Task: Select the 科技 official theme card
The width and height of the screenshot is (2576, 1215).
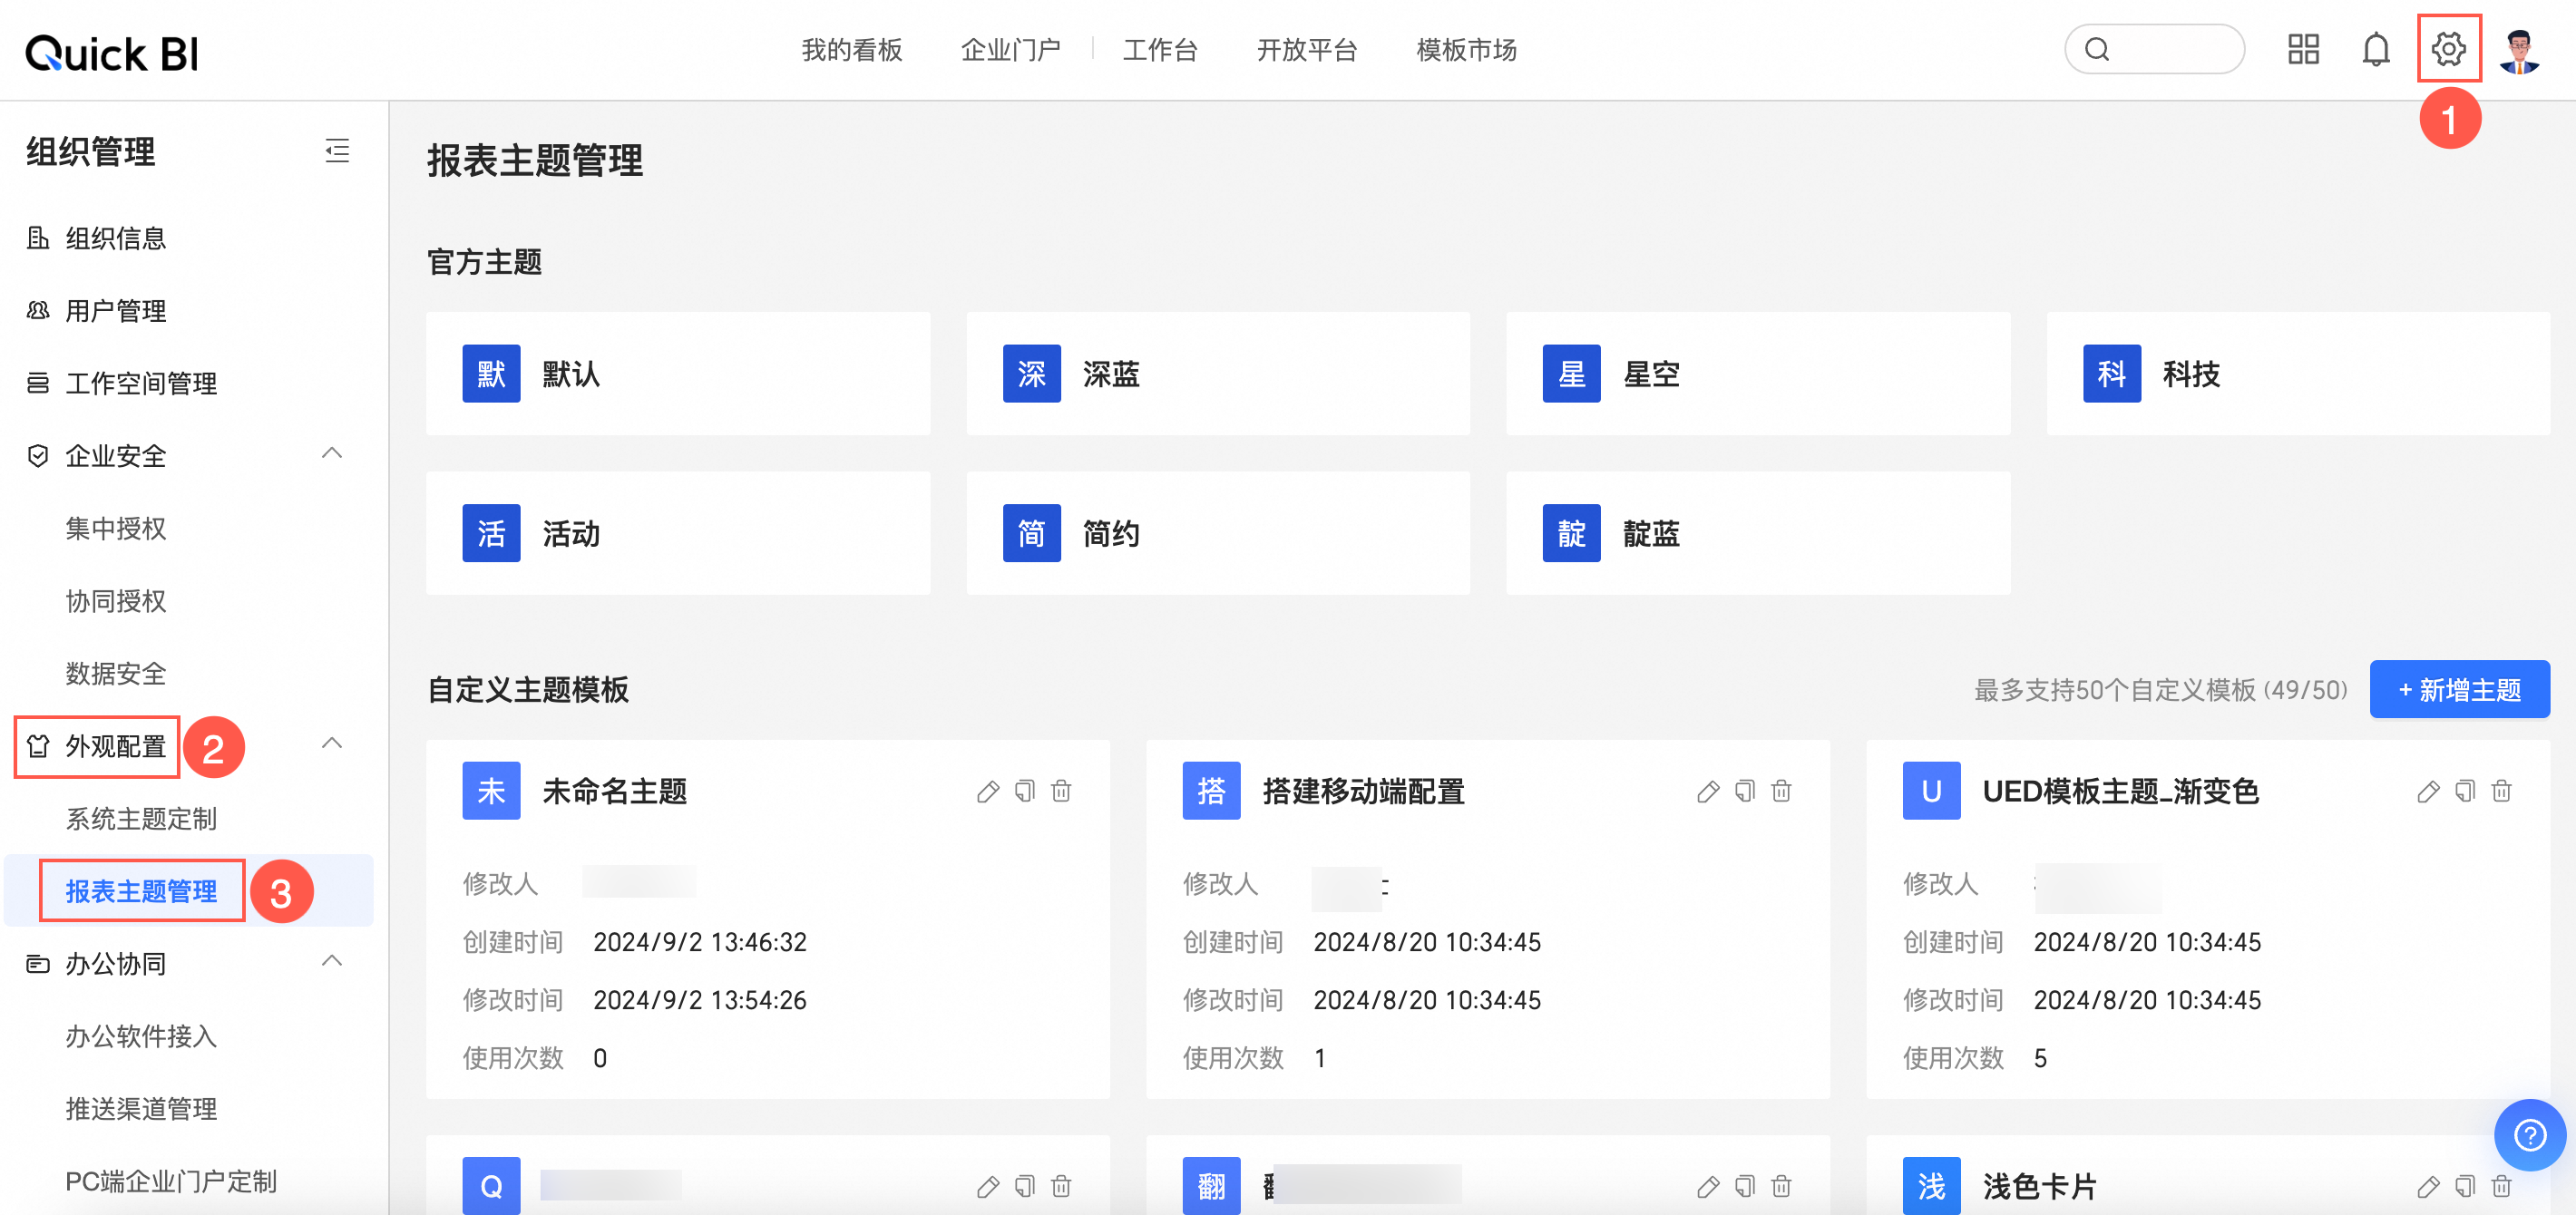Action: click(x=2297, y=374)
